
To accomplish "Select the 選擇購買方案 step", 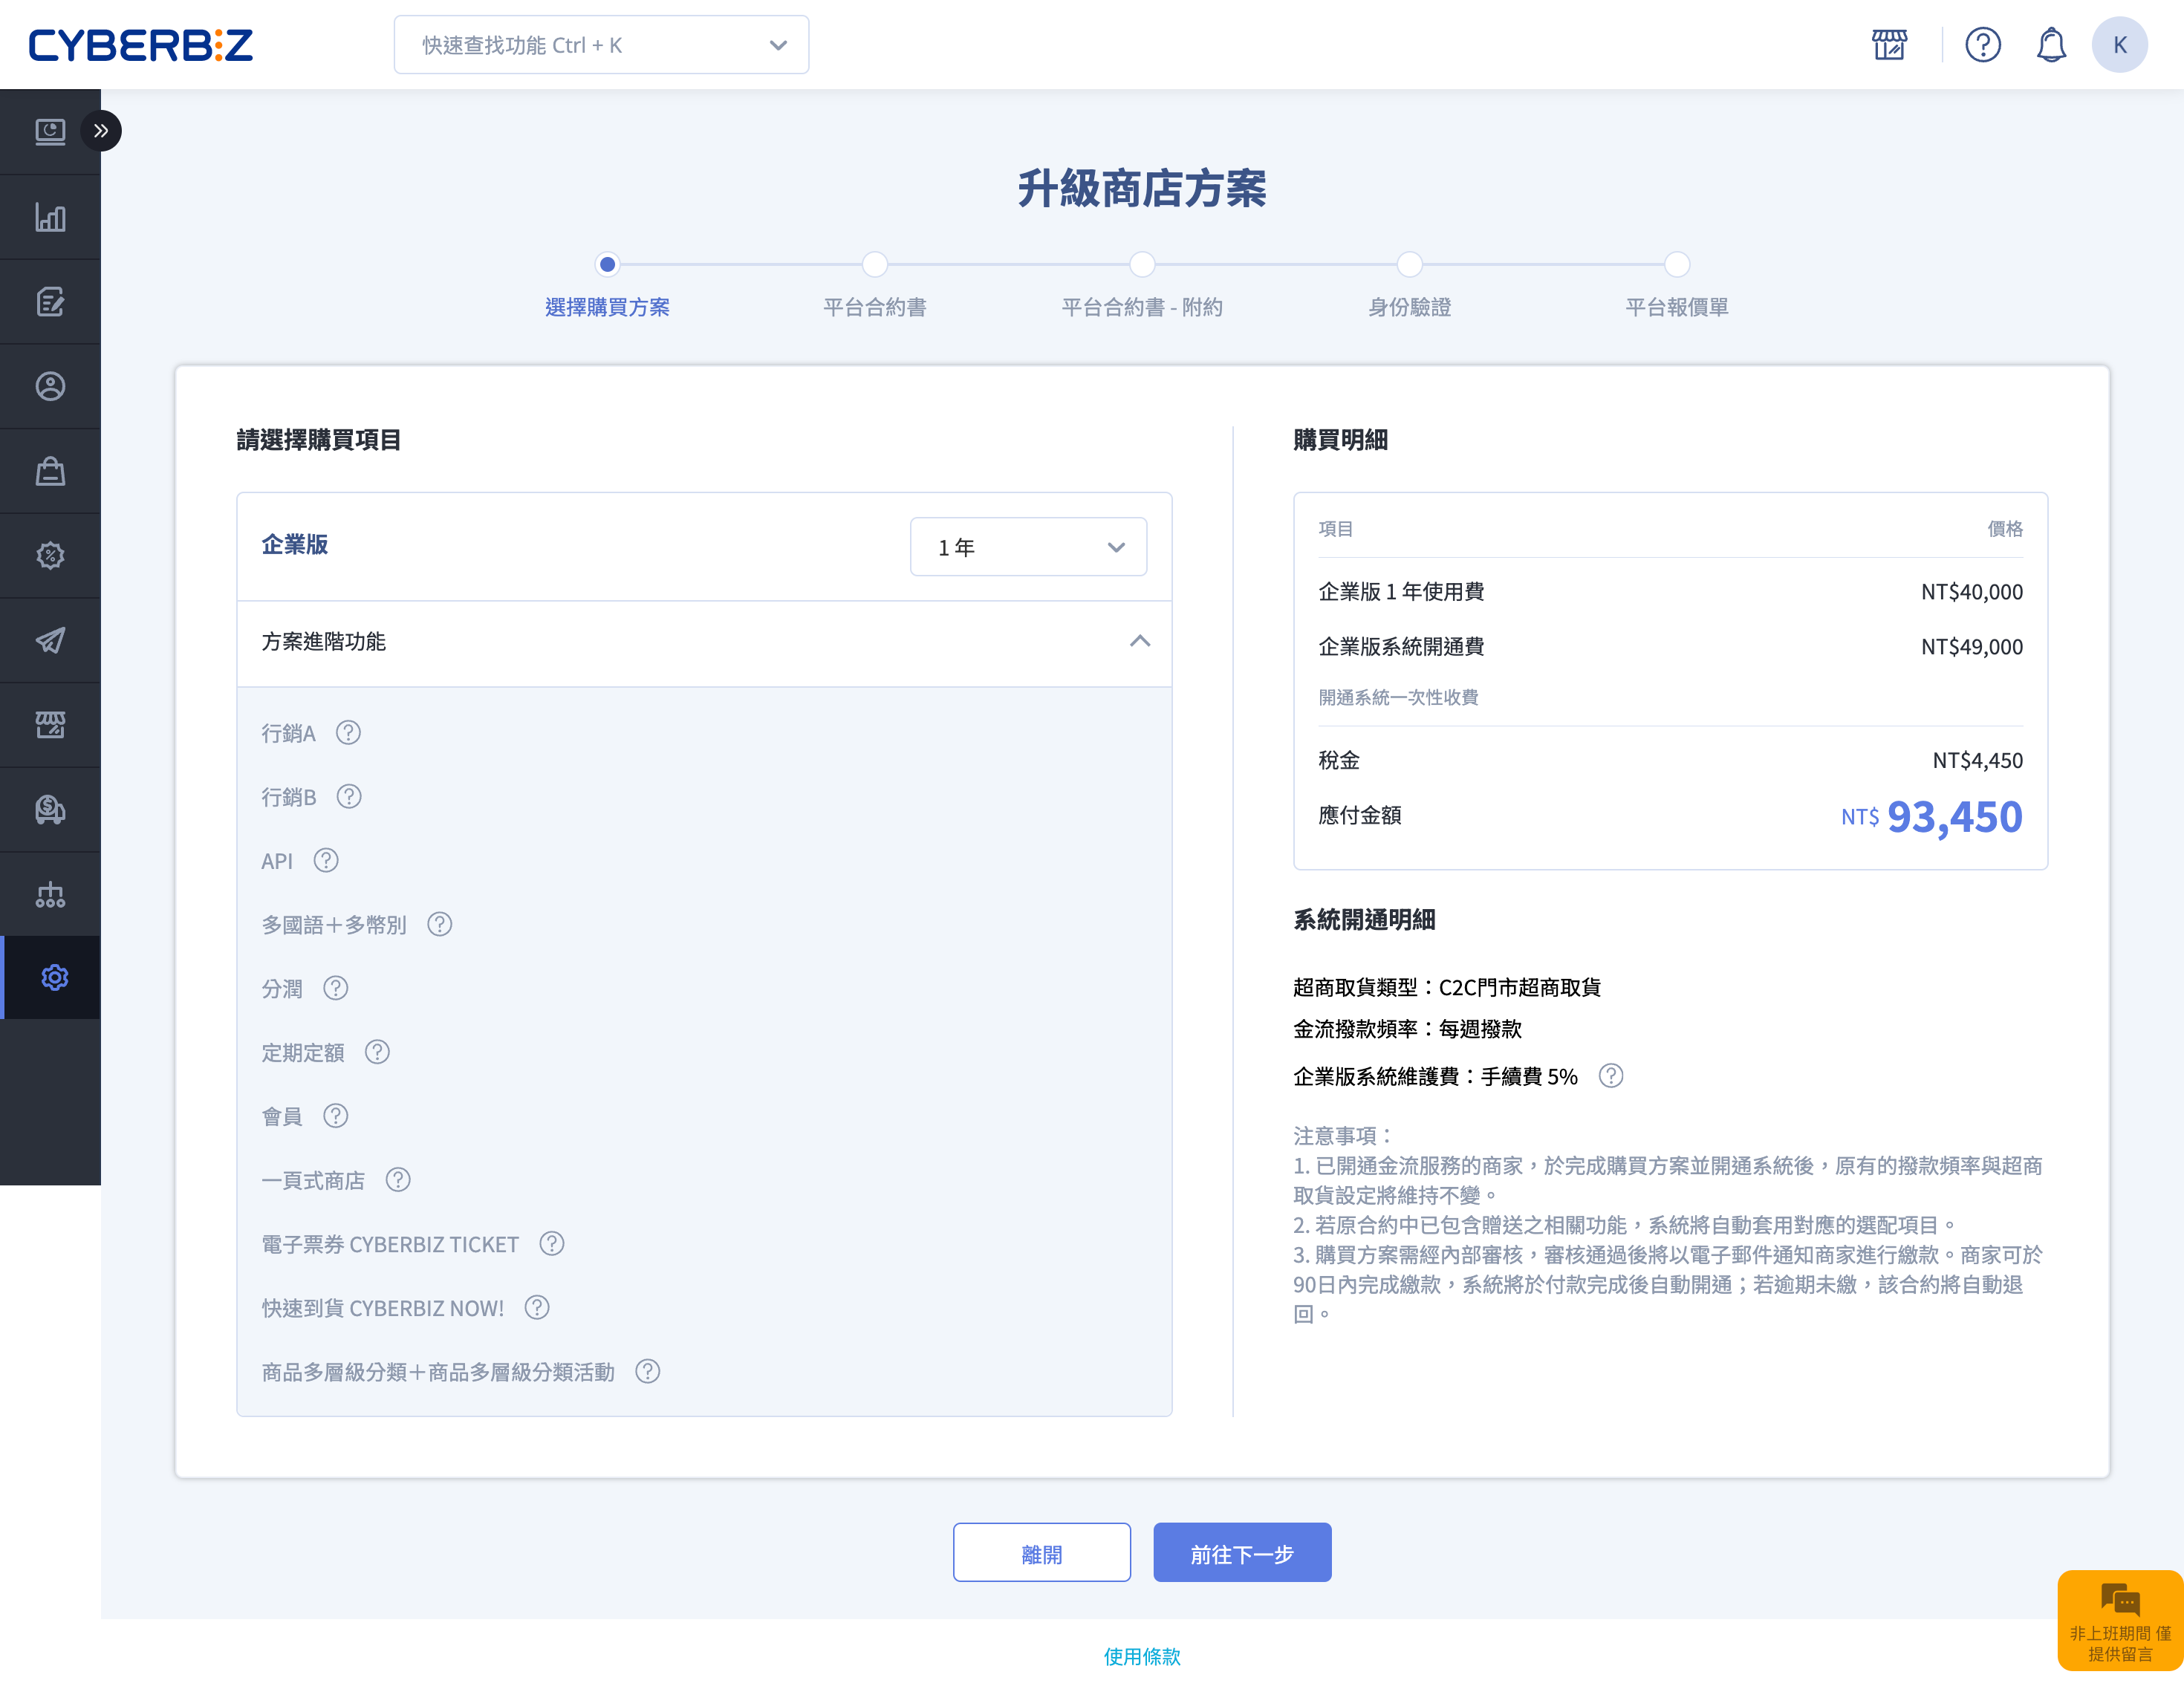I will click(607, 265).
